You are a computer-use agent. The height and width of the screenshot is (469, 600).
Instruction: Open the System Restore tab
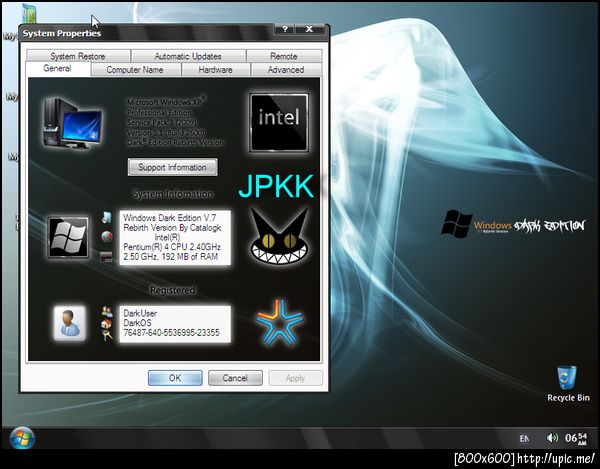click(x=78, y=56)
